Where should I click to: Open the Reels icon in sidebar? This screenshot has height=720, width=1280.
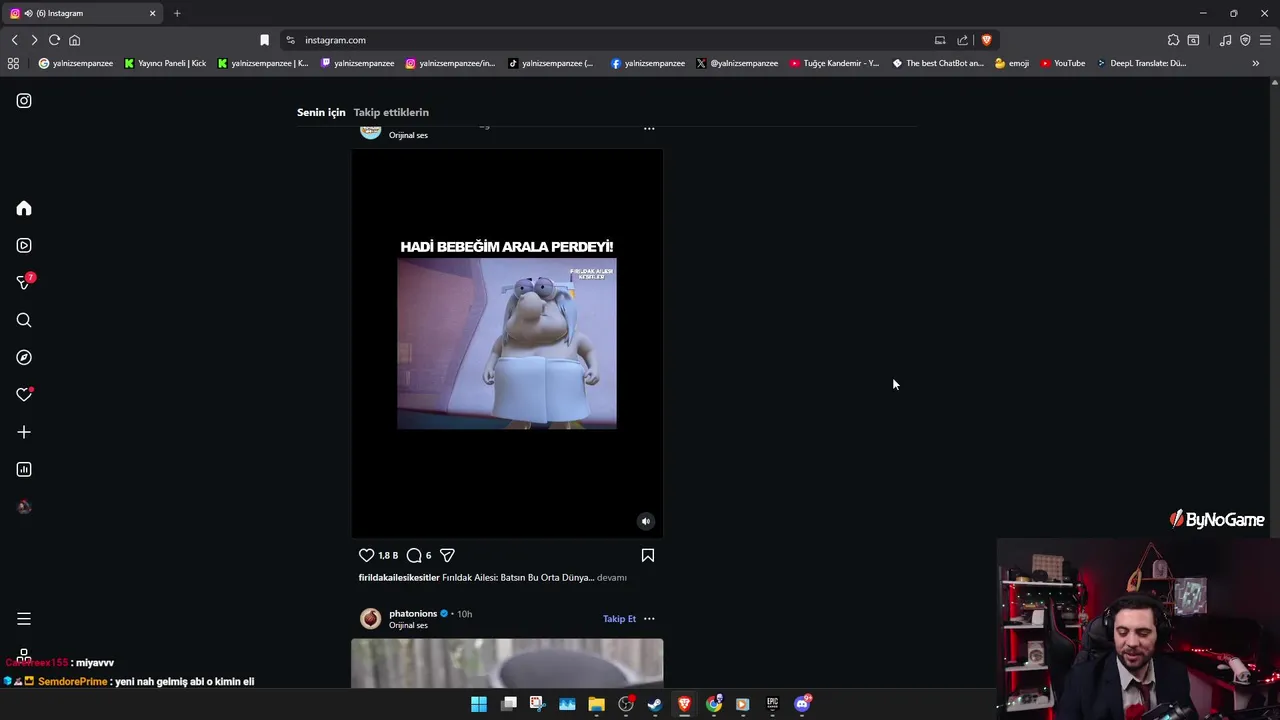click(24, 245)
